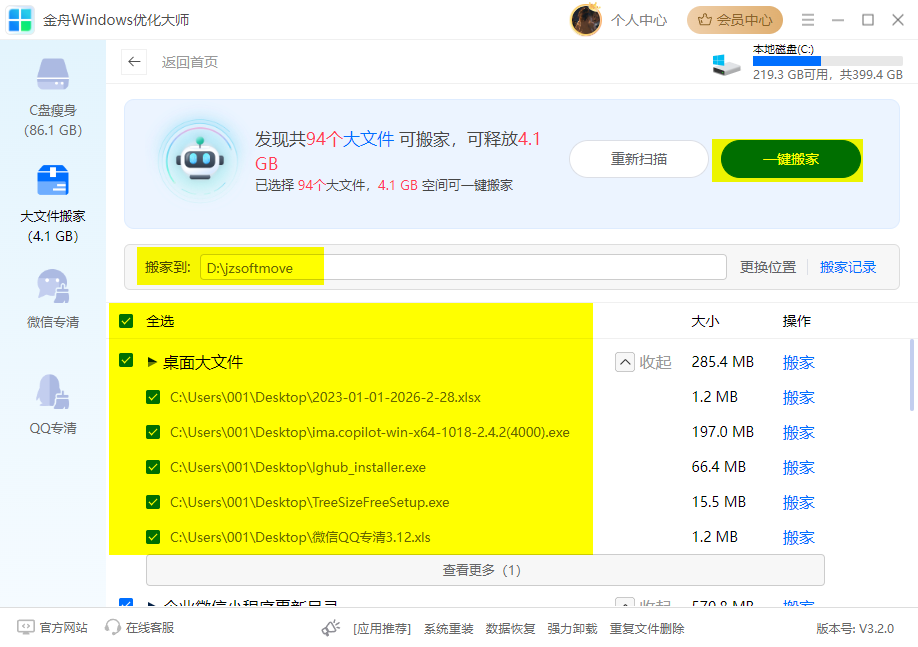This screenshot has height=647, width=918.
Task: Expand 查看更多 to show one more file
Action: (x=484, y=570)
